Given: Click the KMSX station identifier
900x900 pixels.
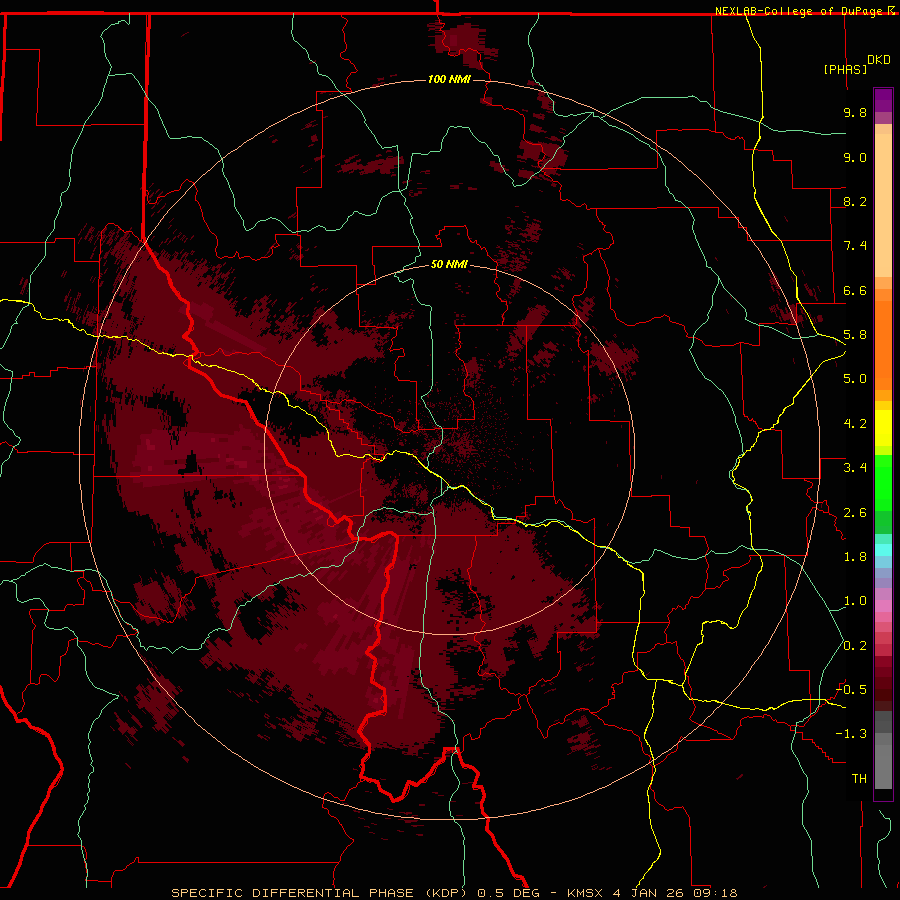Looking at the screenshot, I should tap(585, 893).
